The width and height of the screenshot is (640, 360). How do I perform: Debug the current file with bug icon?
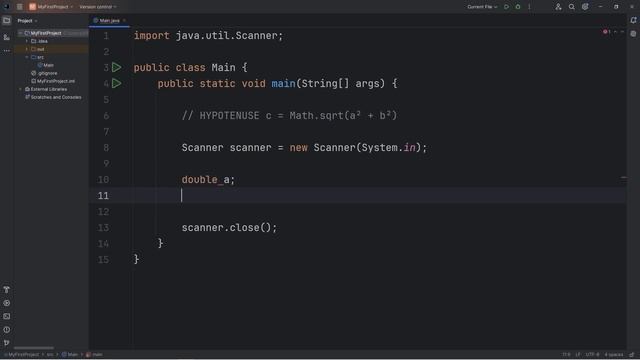518,7
